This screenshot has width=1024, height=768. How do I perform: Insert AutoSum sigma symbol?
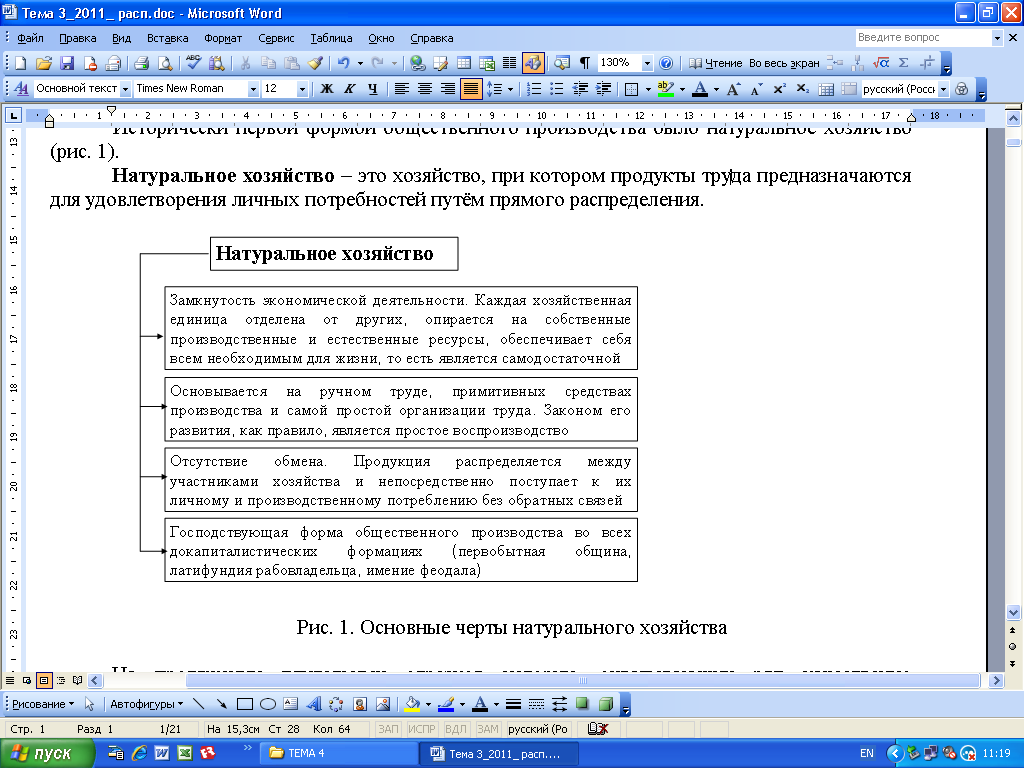(904, 63)
